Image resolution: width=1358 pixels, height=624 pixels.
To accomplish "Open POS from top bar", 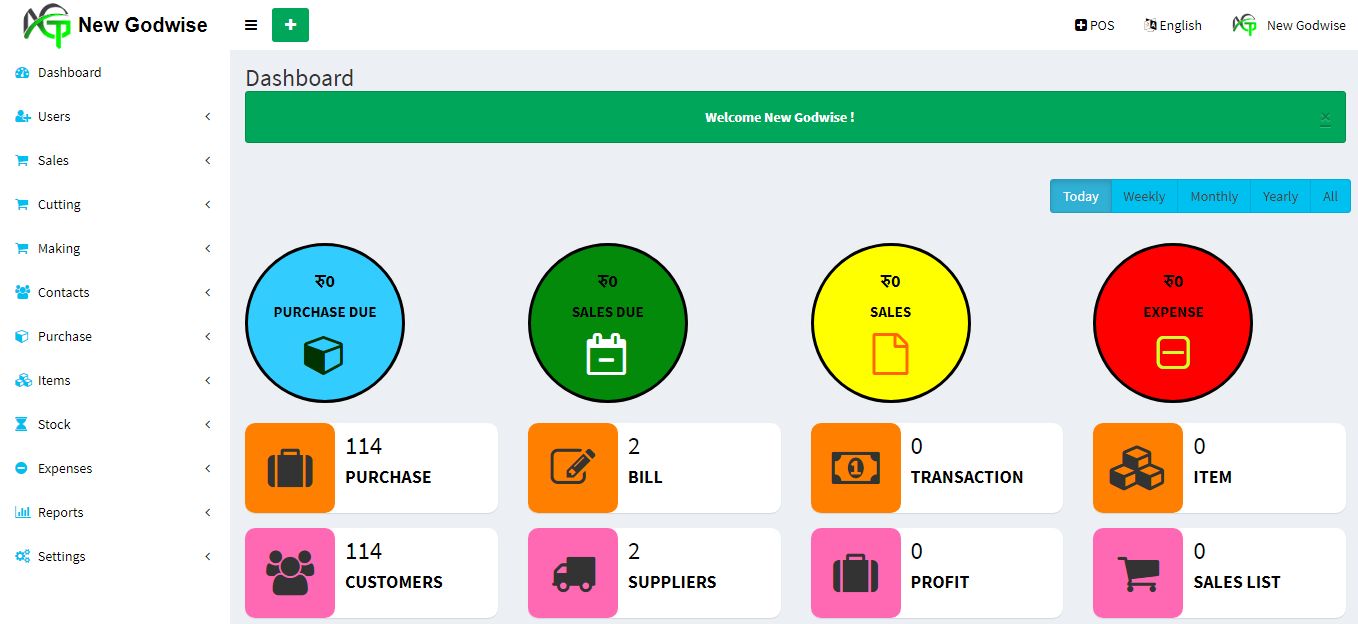I will pos(1094,25).
